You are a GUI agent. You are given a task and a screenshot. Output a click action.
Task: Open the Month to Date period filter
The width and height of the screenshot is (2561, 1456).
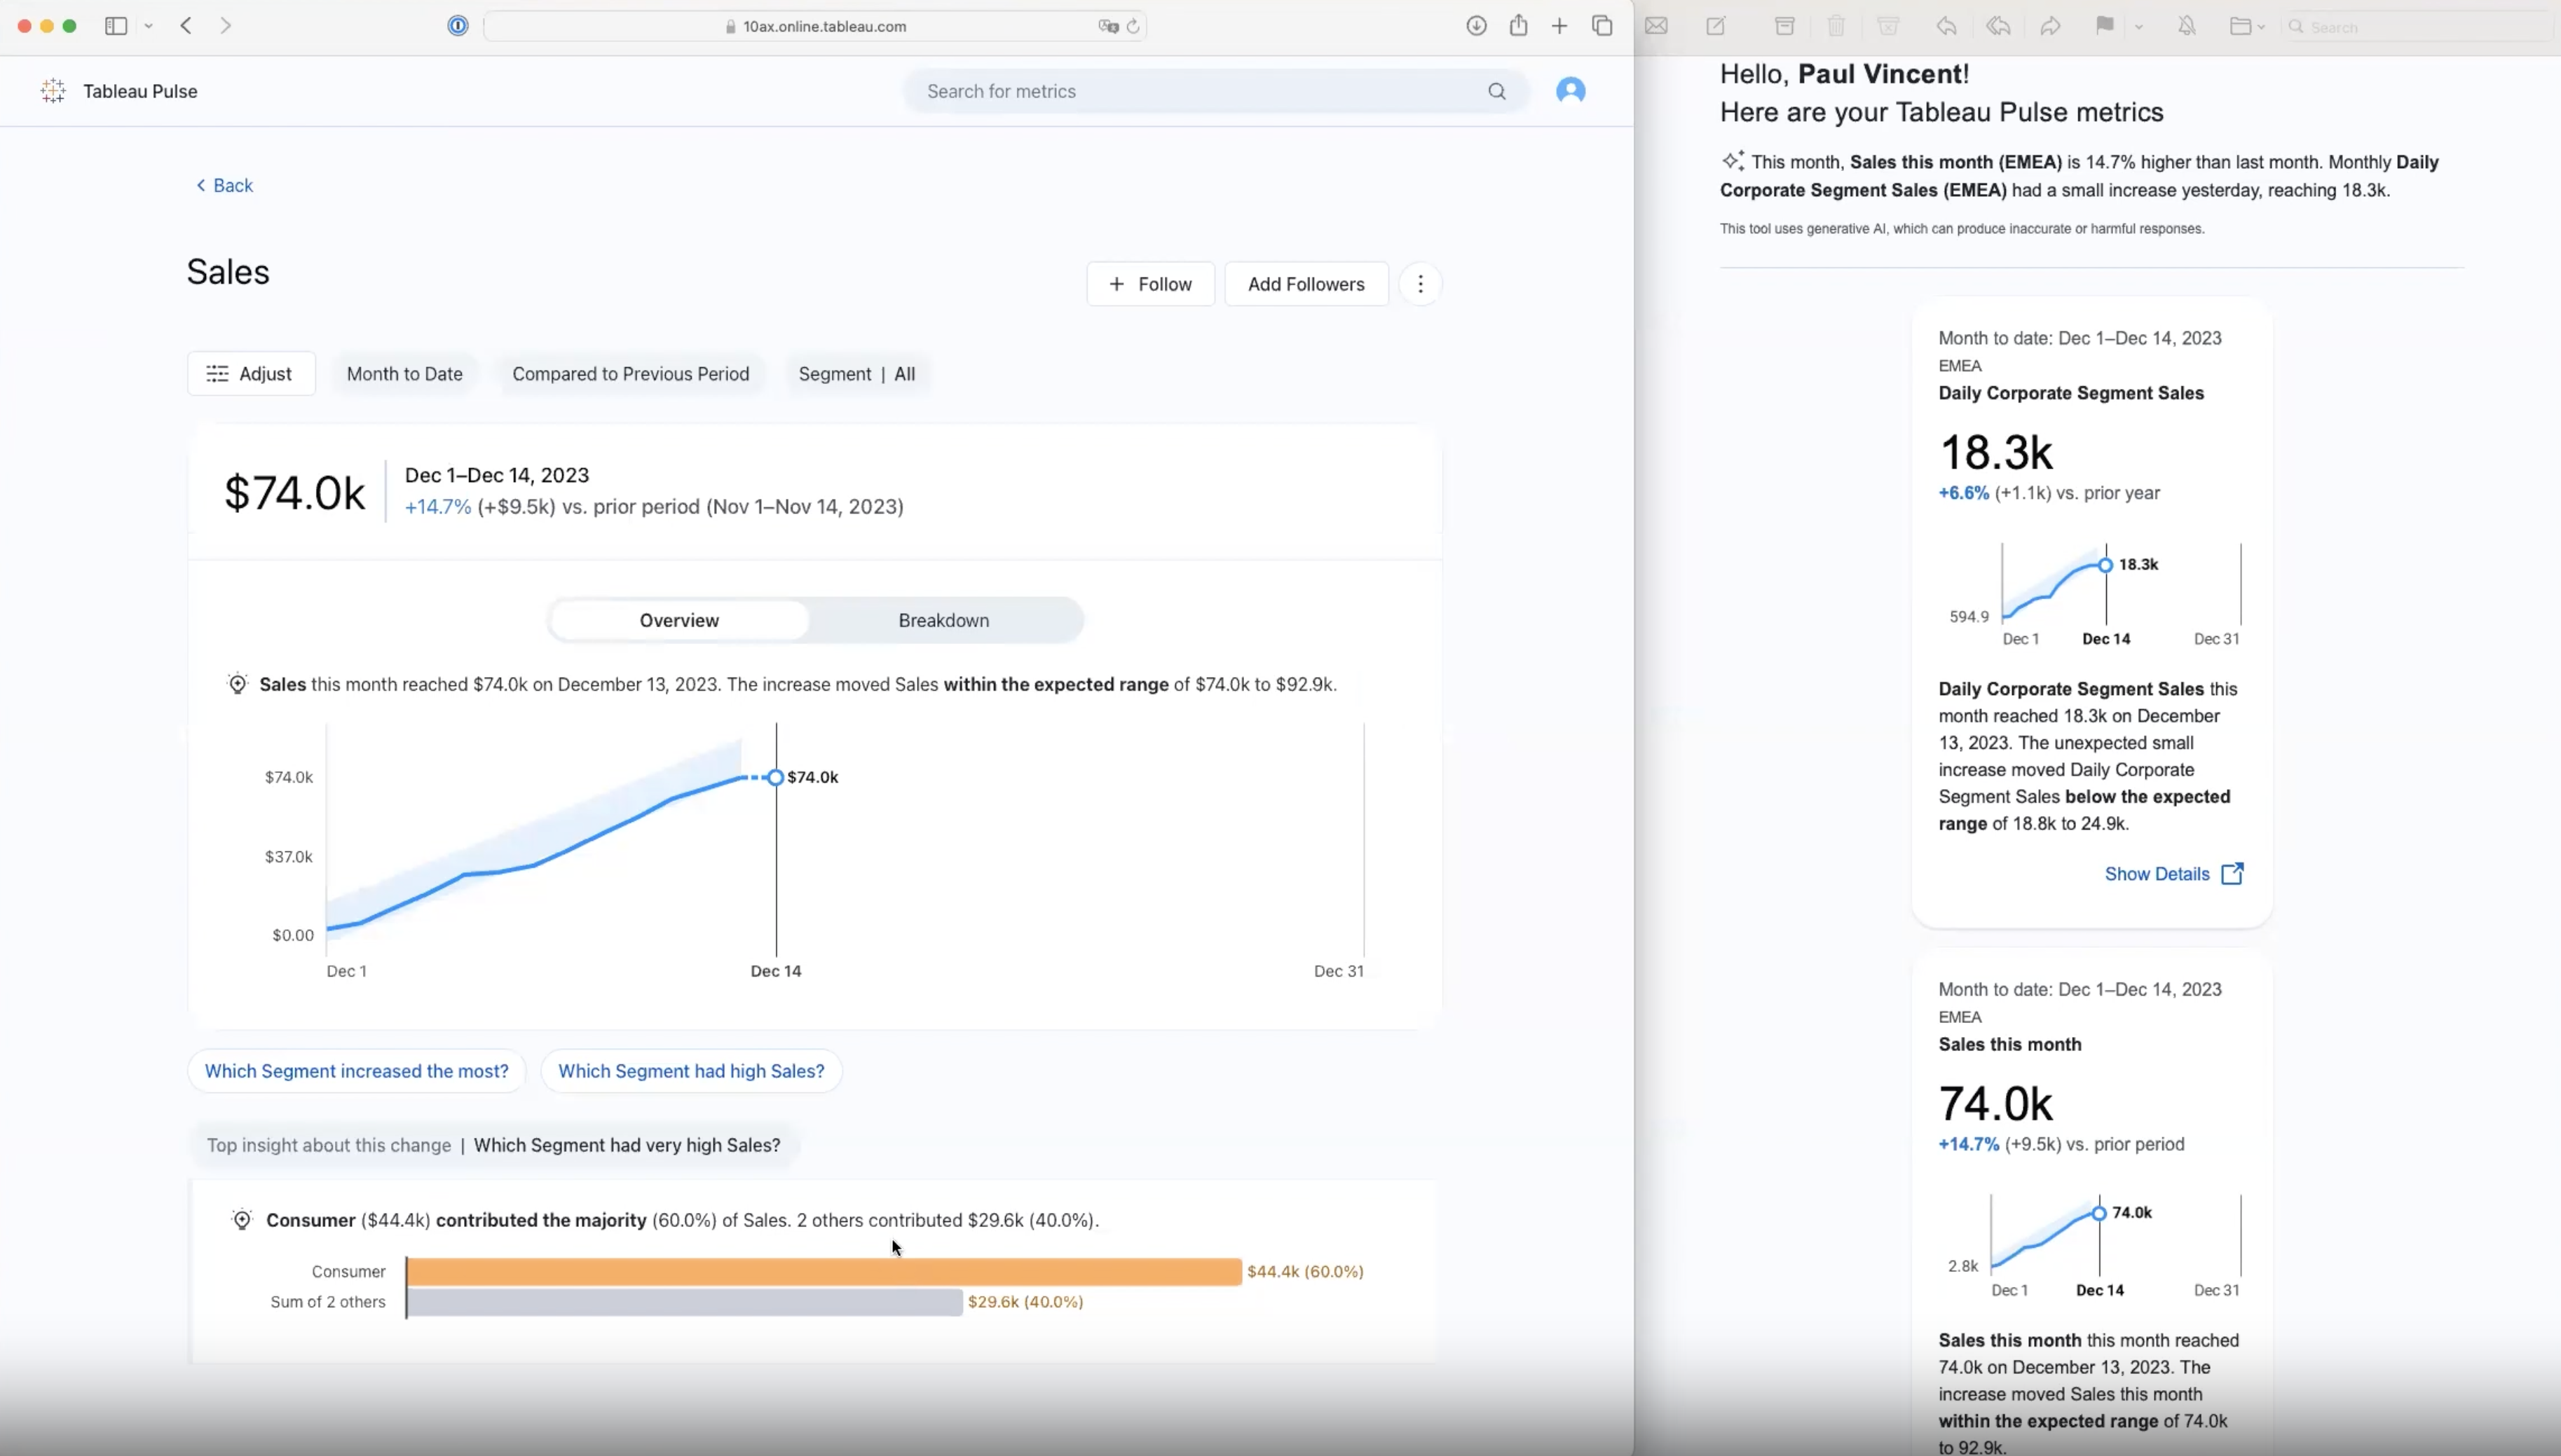[404, 374]
